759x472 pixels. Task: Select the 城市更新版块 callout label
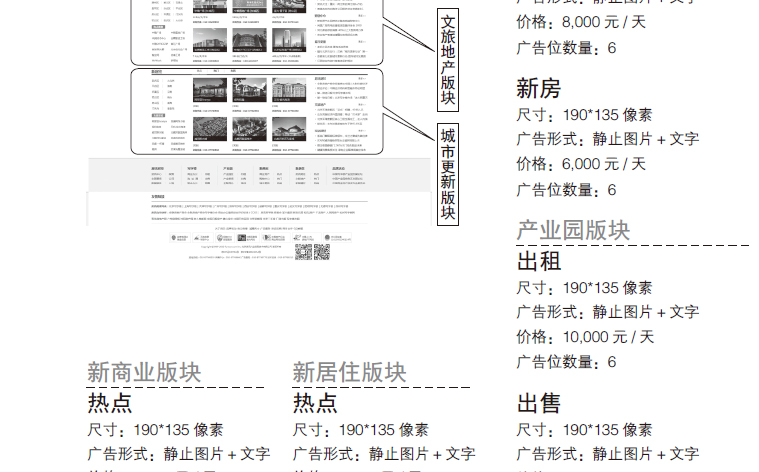(447, 174)
